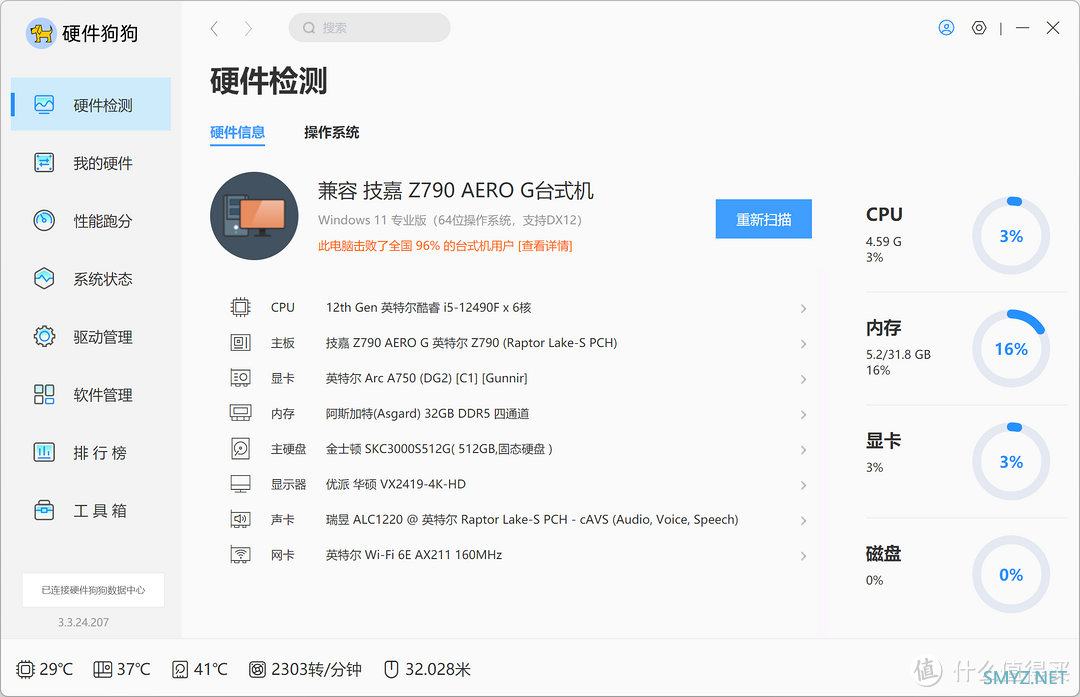Screen dimensions: 1080x697
Task: Expand the CPU i5-12490F row chevron
Action: pyautogui.click(x=803, y=309)
